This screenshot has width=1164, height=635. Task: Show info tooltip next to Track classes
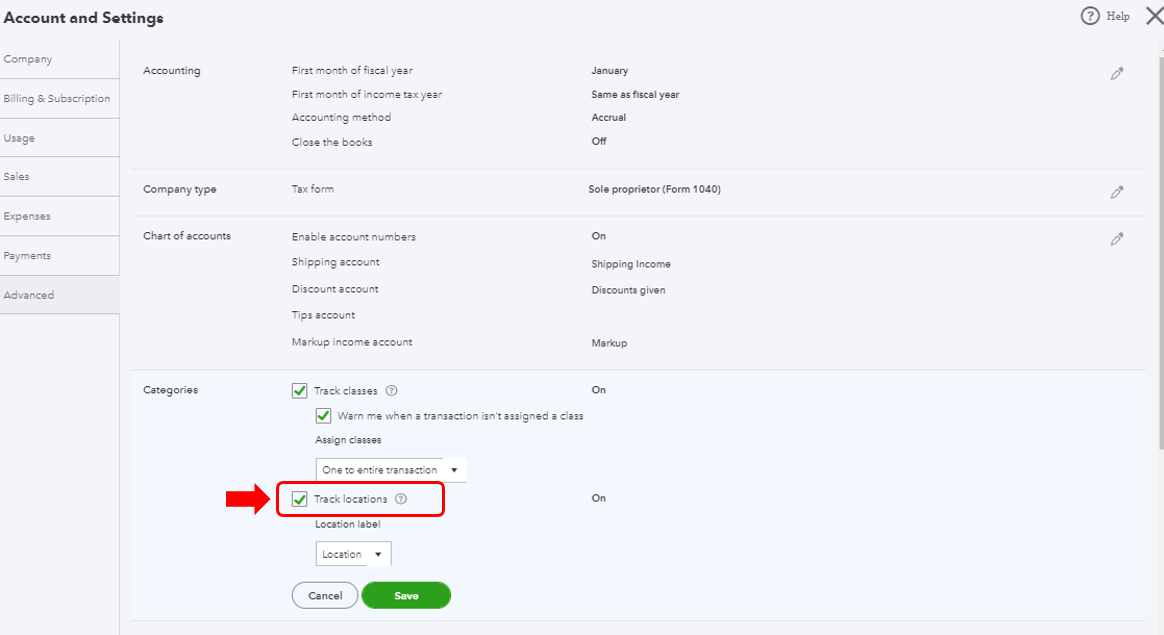coord(392,391)
